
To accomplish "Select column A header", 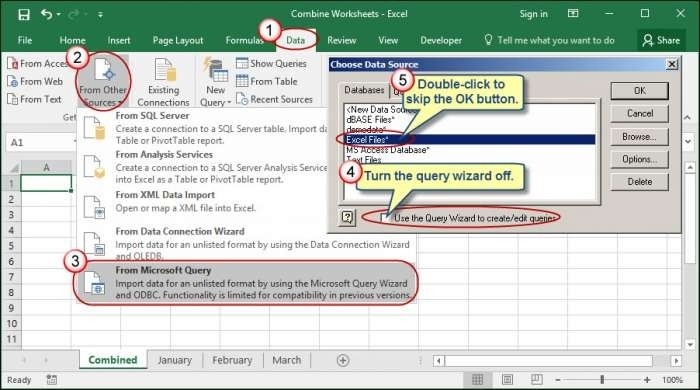I will point(46,167).
